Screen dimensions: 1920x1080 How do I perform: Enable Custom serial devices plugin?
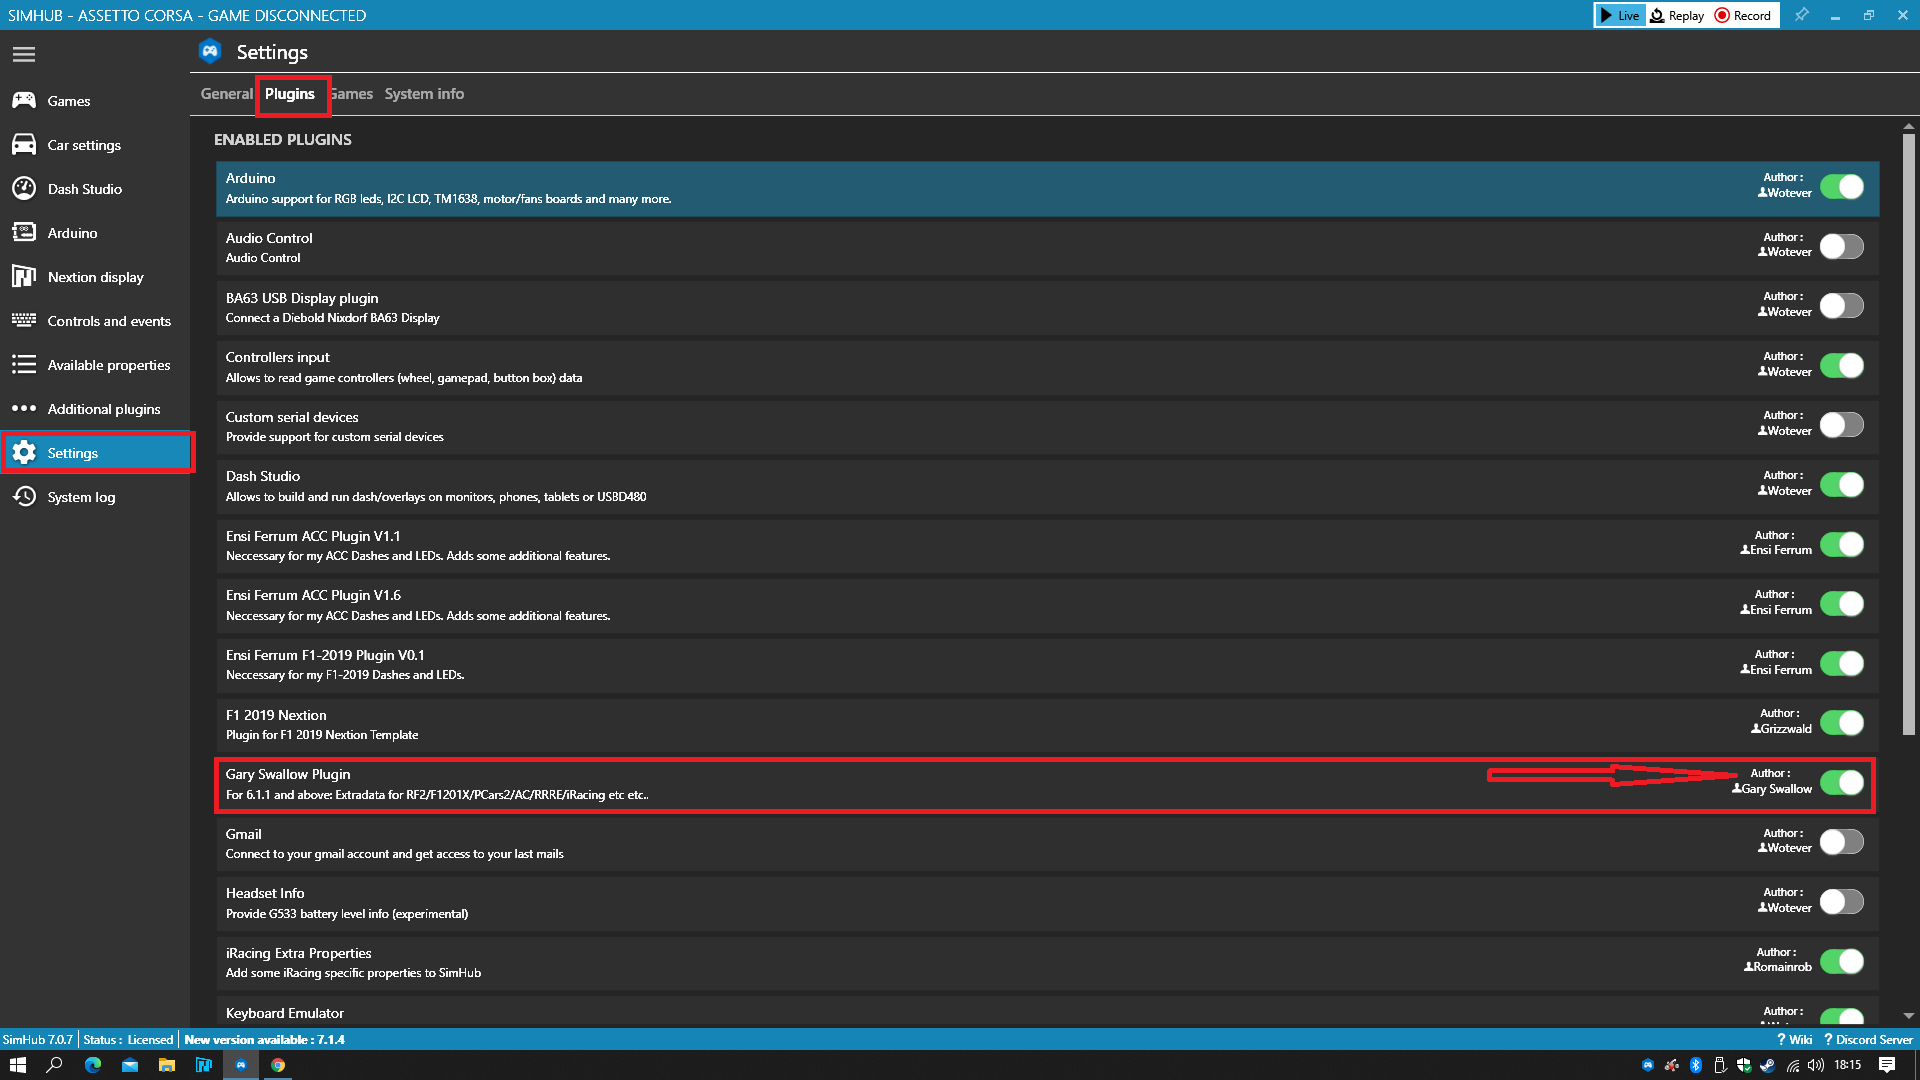pos(1841,426)
